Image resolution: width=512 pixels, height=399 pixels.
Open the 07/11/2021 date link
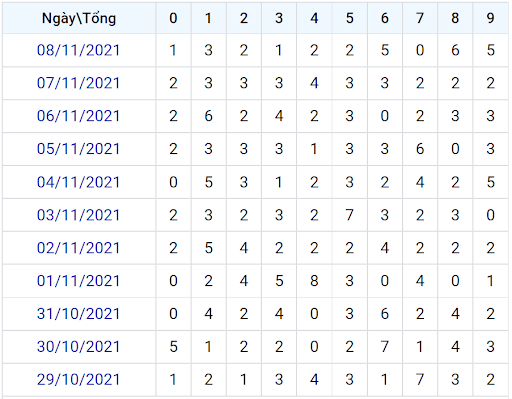78,83
